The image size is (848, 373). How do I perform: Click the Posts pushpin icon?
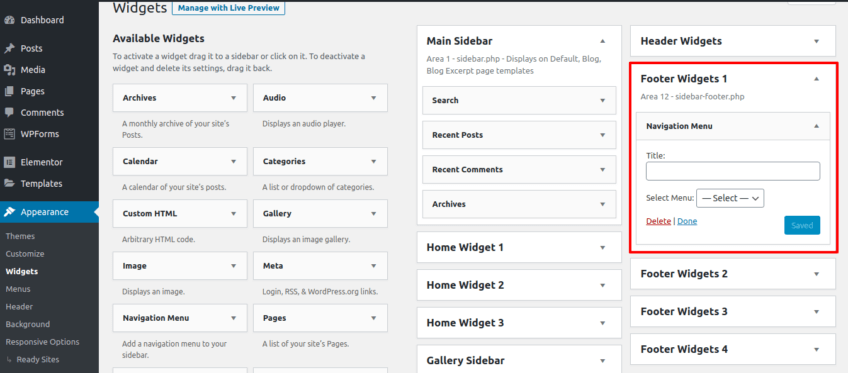tap(9, 49)
